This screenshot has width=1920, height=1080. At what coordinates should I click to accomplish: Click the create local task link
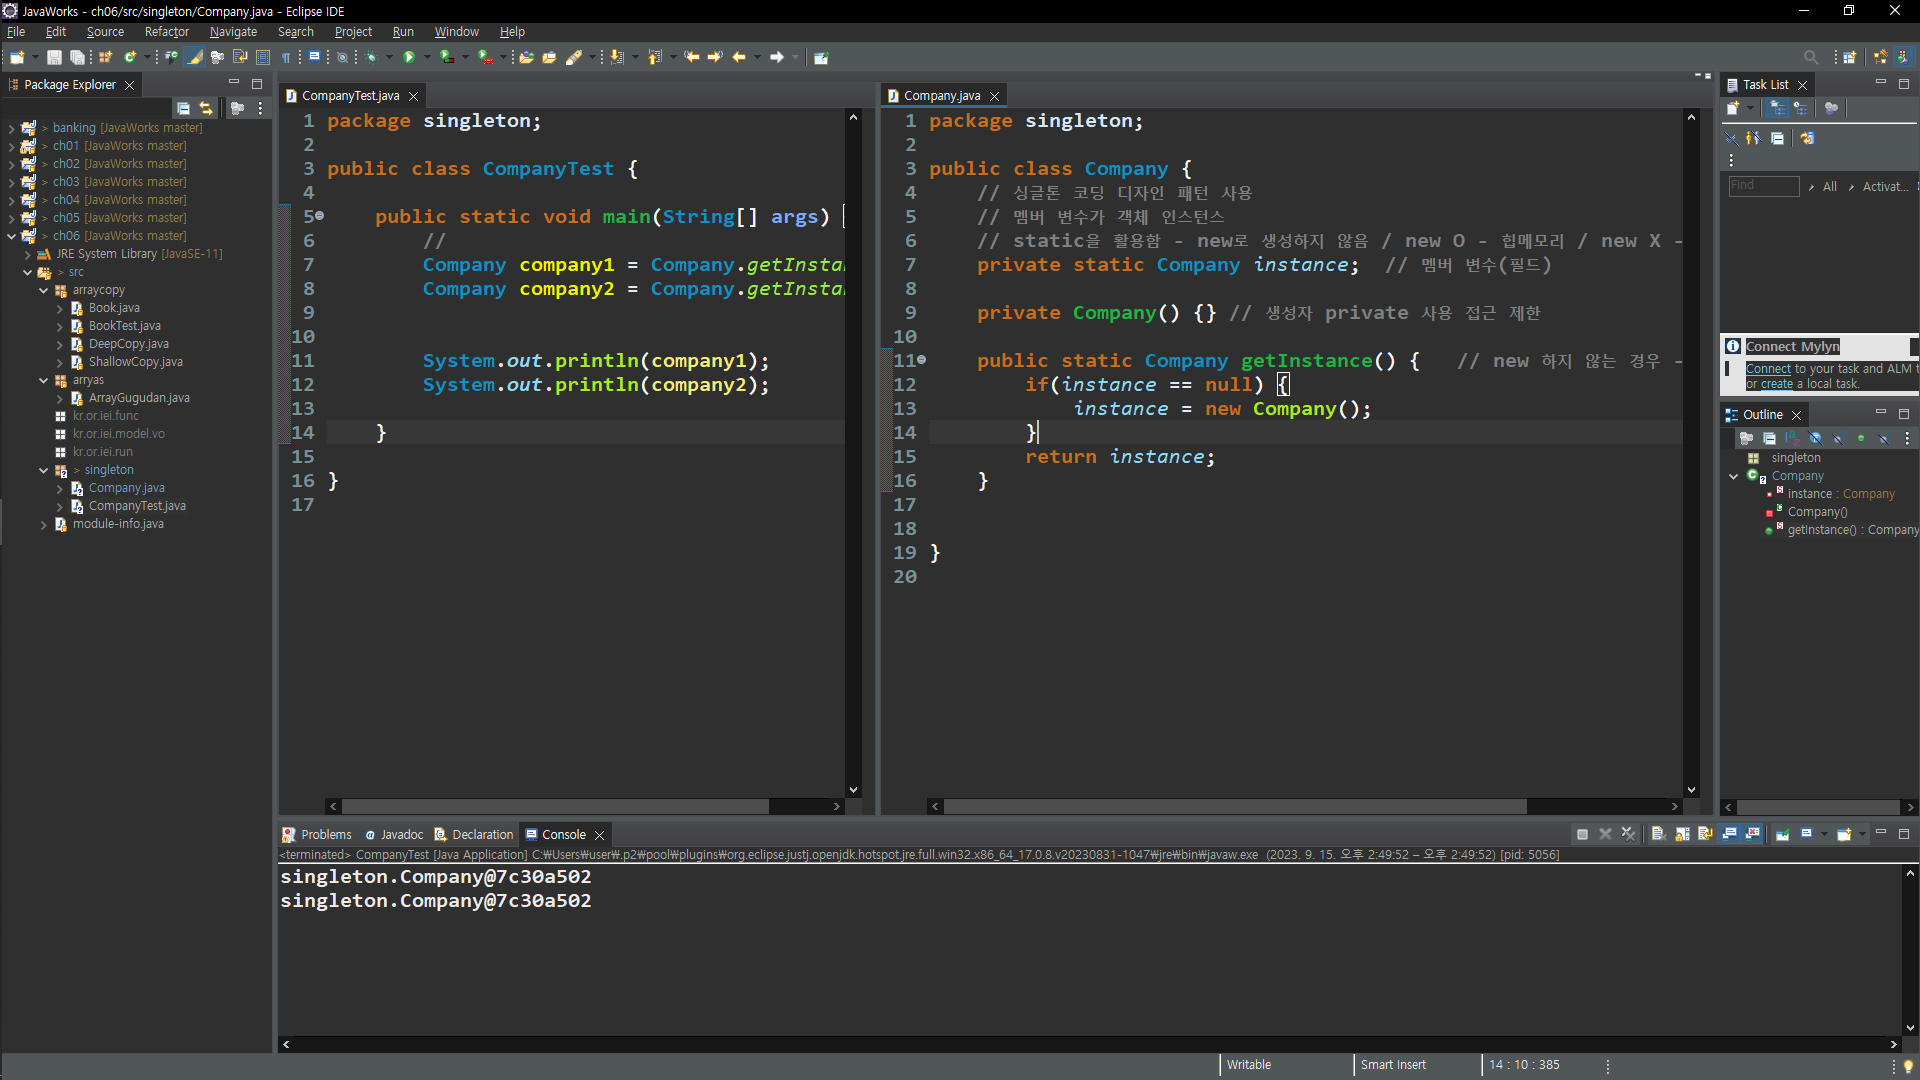[1776, 384]
